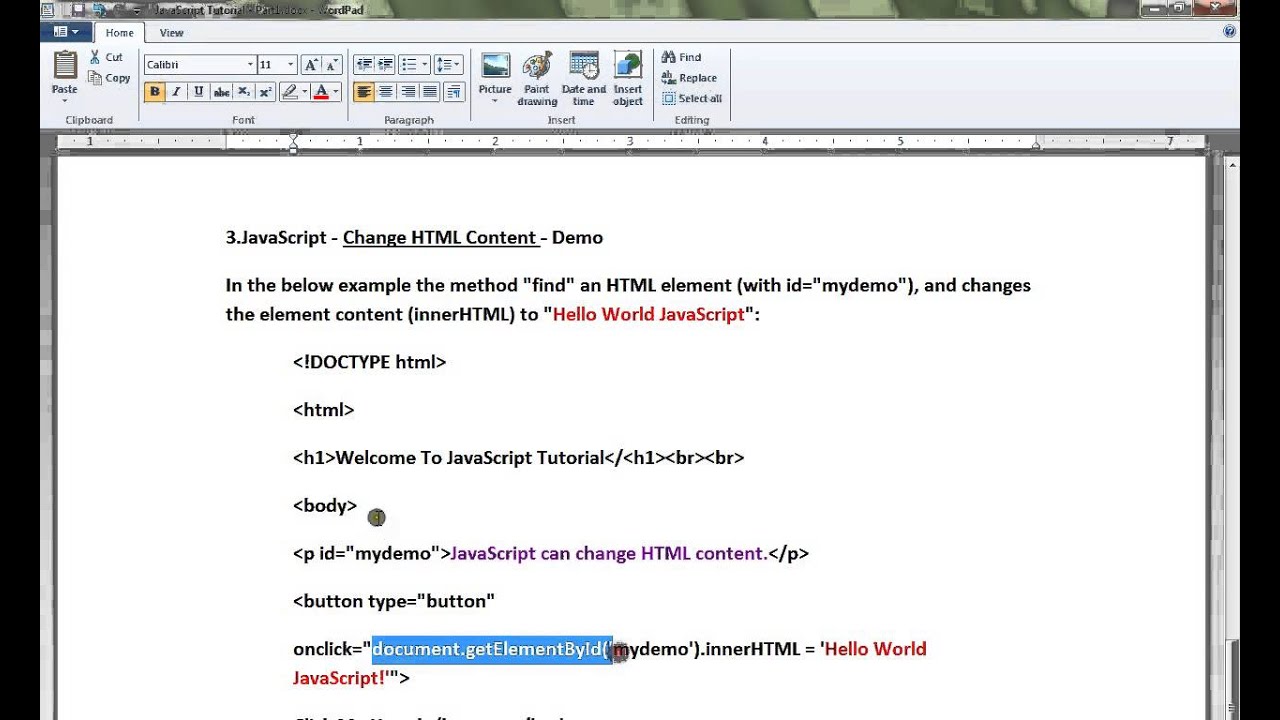Click the line '<!DOCTYPE html>'
The width and height of the screenshot is (1280, 720).
pyautogui.click(x=370, y=362)
